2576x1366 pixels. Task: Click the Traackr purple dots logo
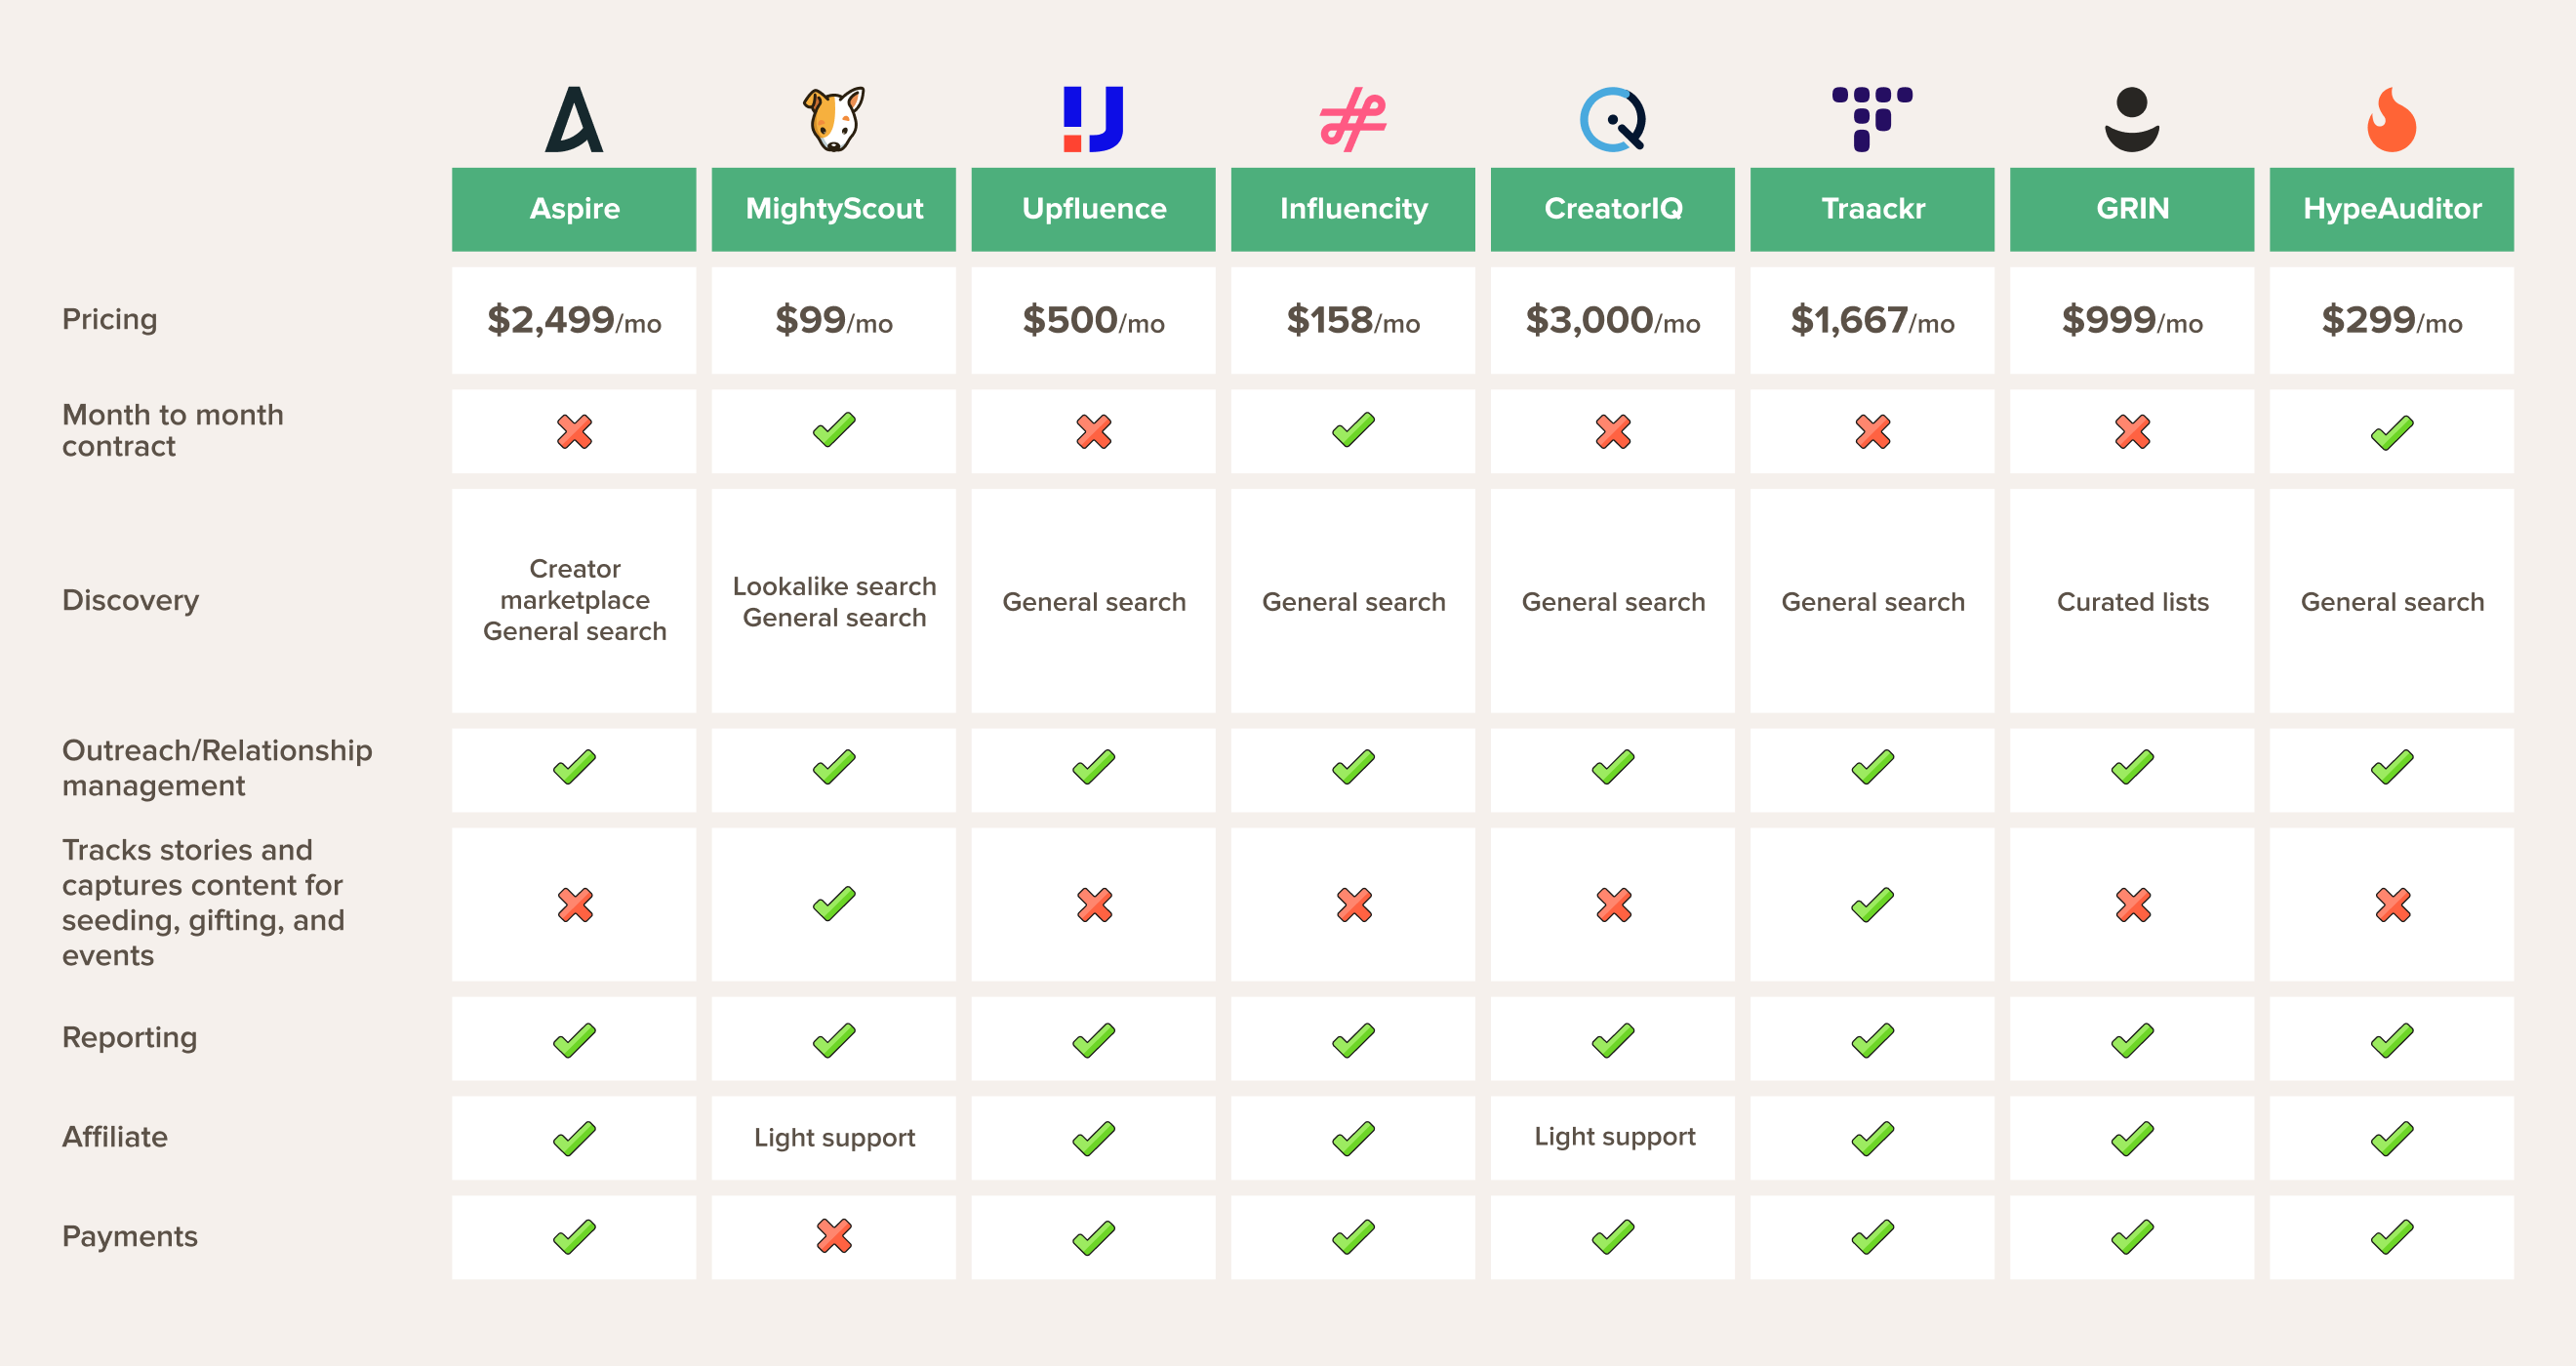click(1871, 118)
